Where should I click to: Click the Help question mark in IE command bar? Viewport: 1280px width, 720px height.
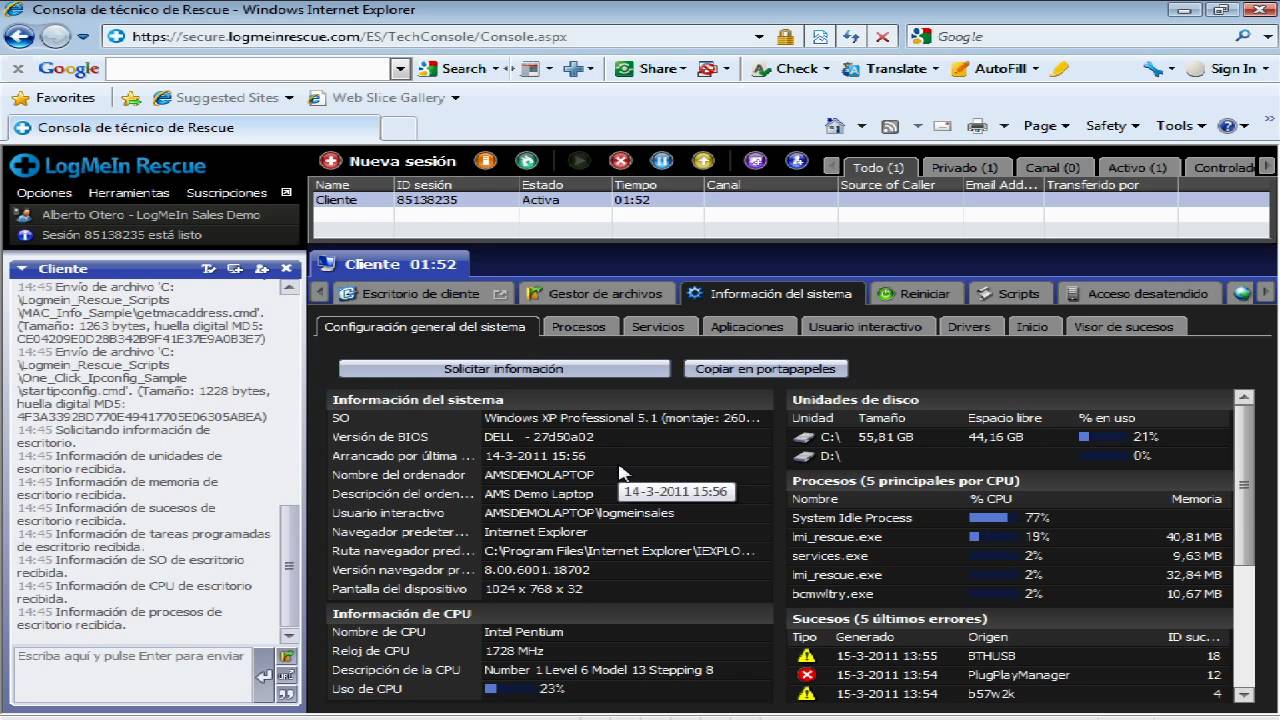(1227, 126)
